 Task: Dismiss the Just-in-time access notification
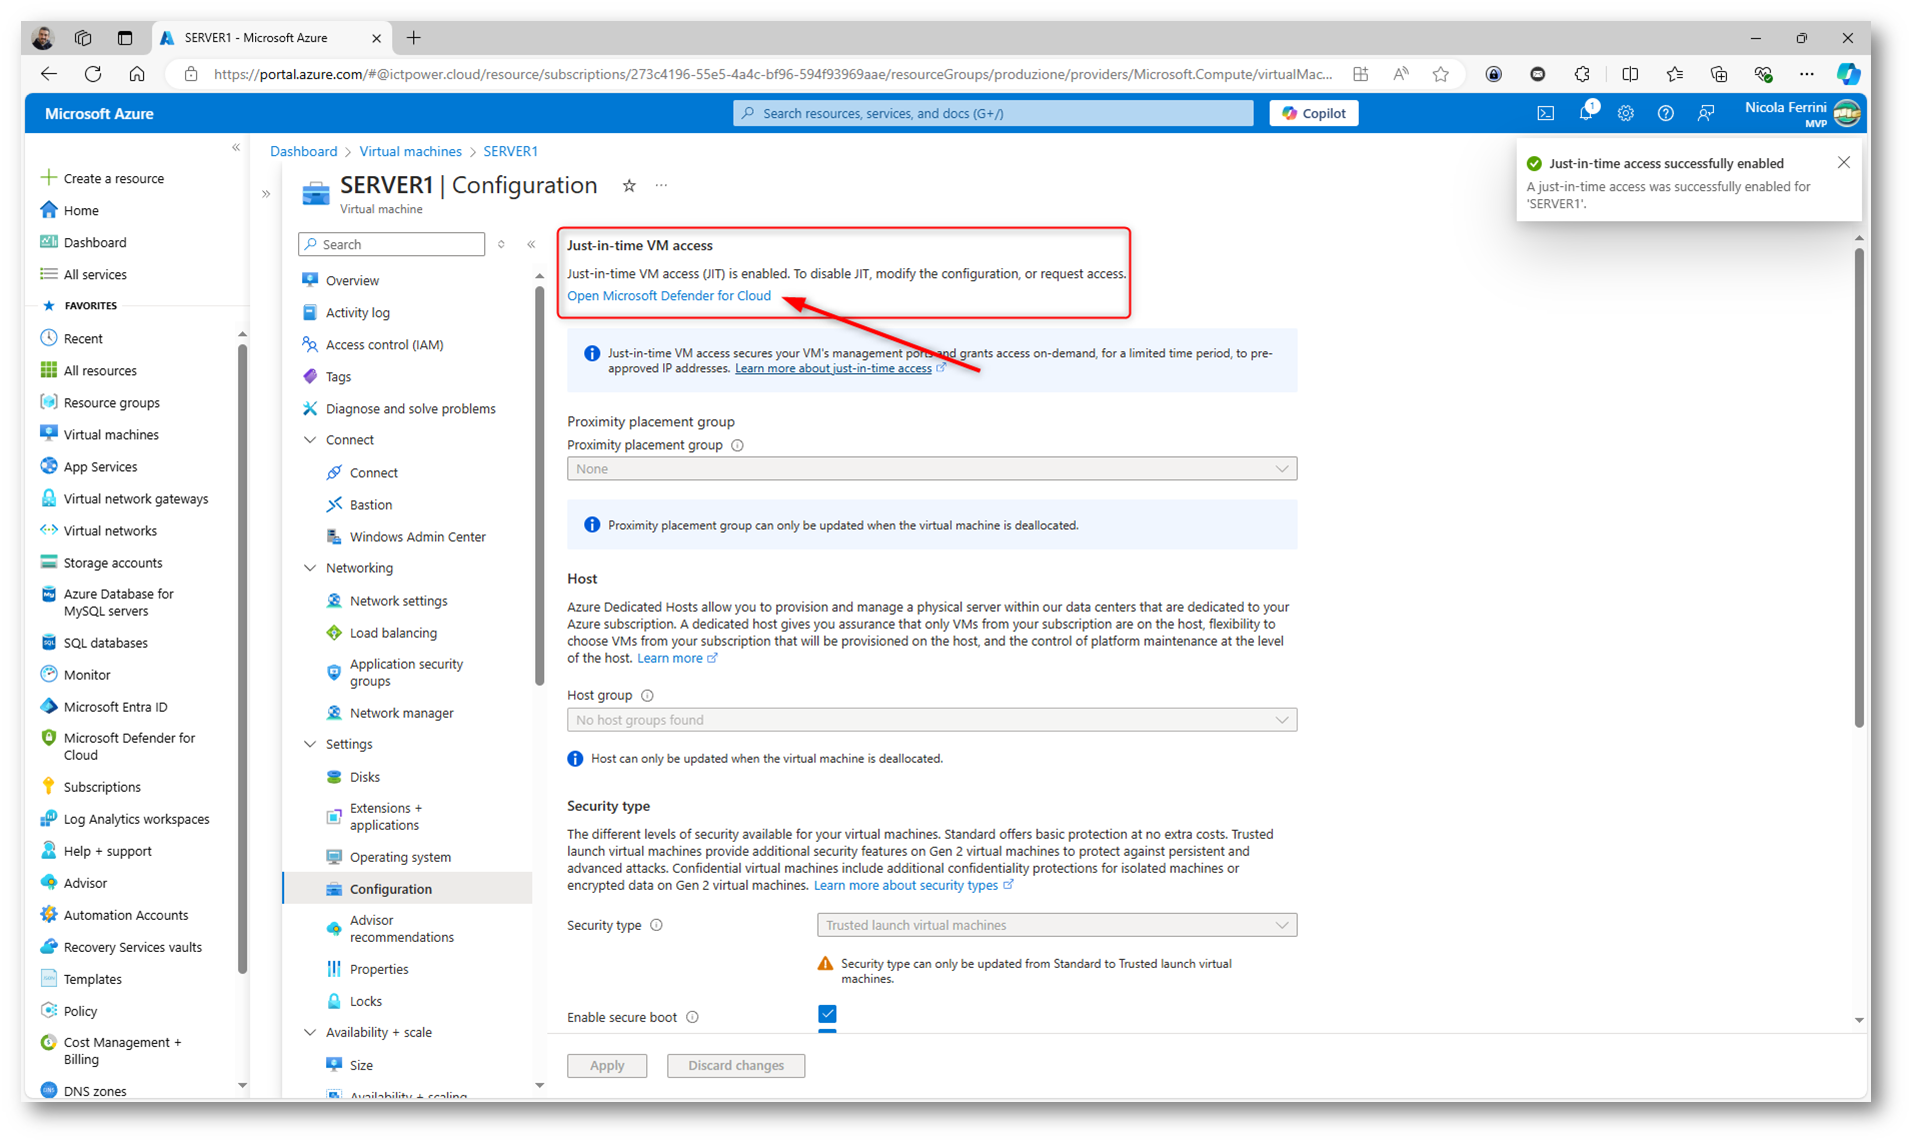coord(1844,163)
